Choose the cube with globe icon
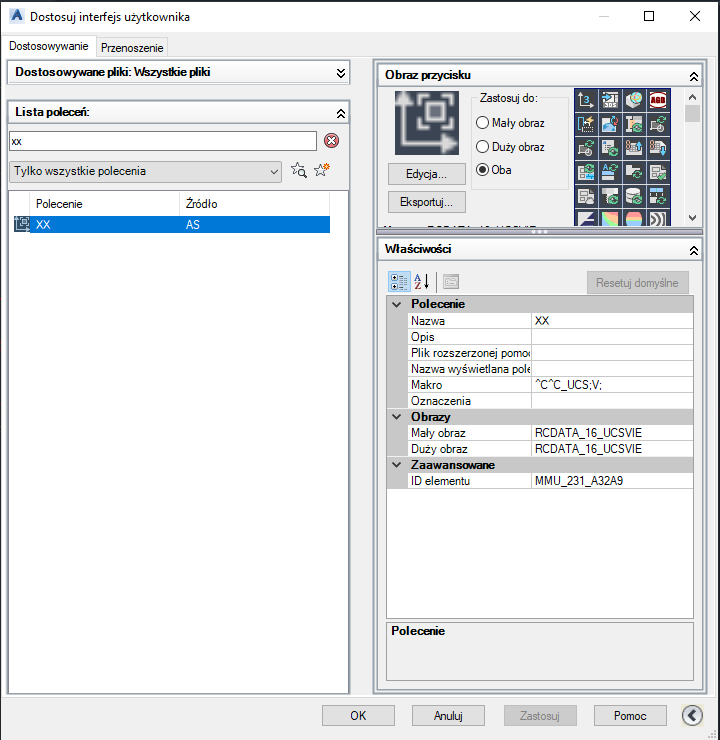 (x=634, y=100)
